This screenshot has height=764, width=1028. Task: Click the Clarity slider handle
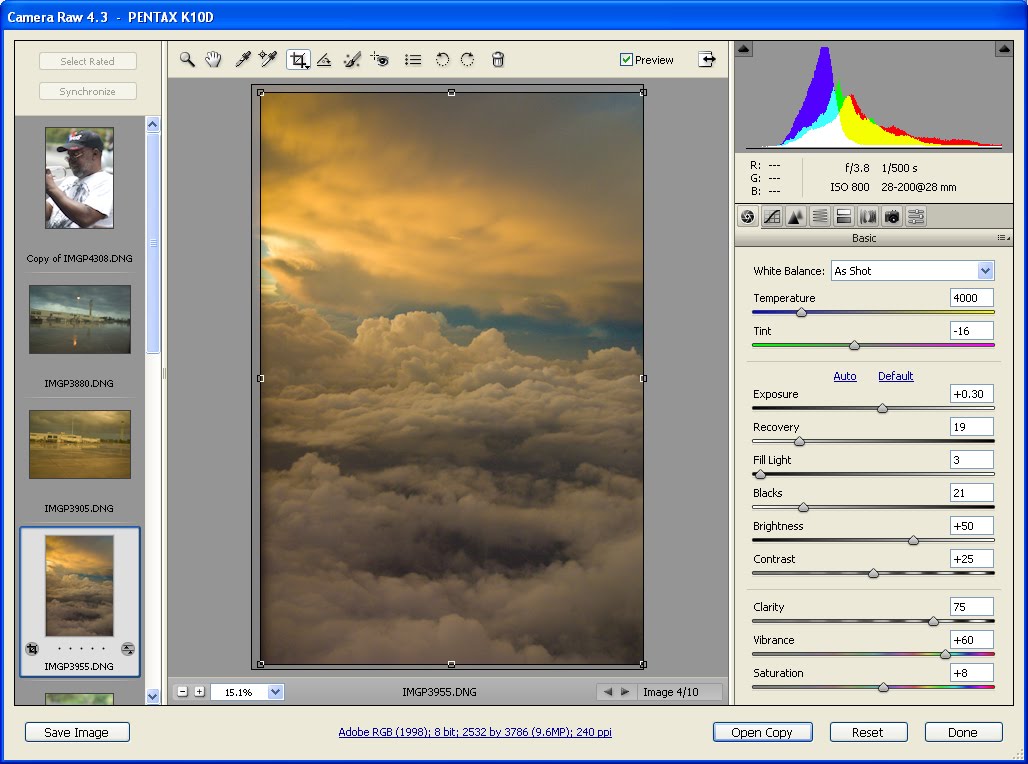pos(933,621)
